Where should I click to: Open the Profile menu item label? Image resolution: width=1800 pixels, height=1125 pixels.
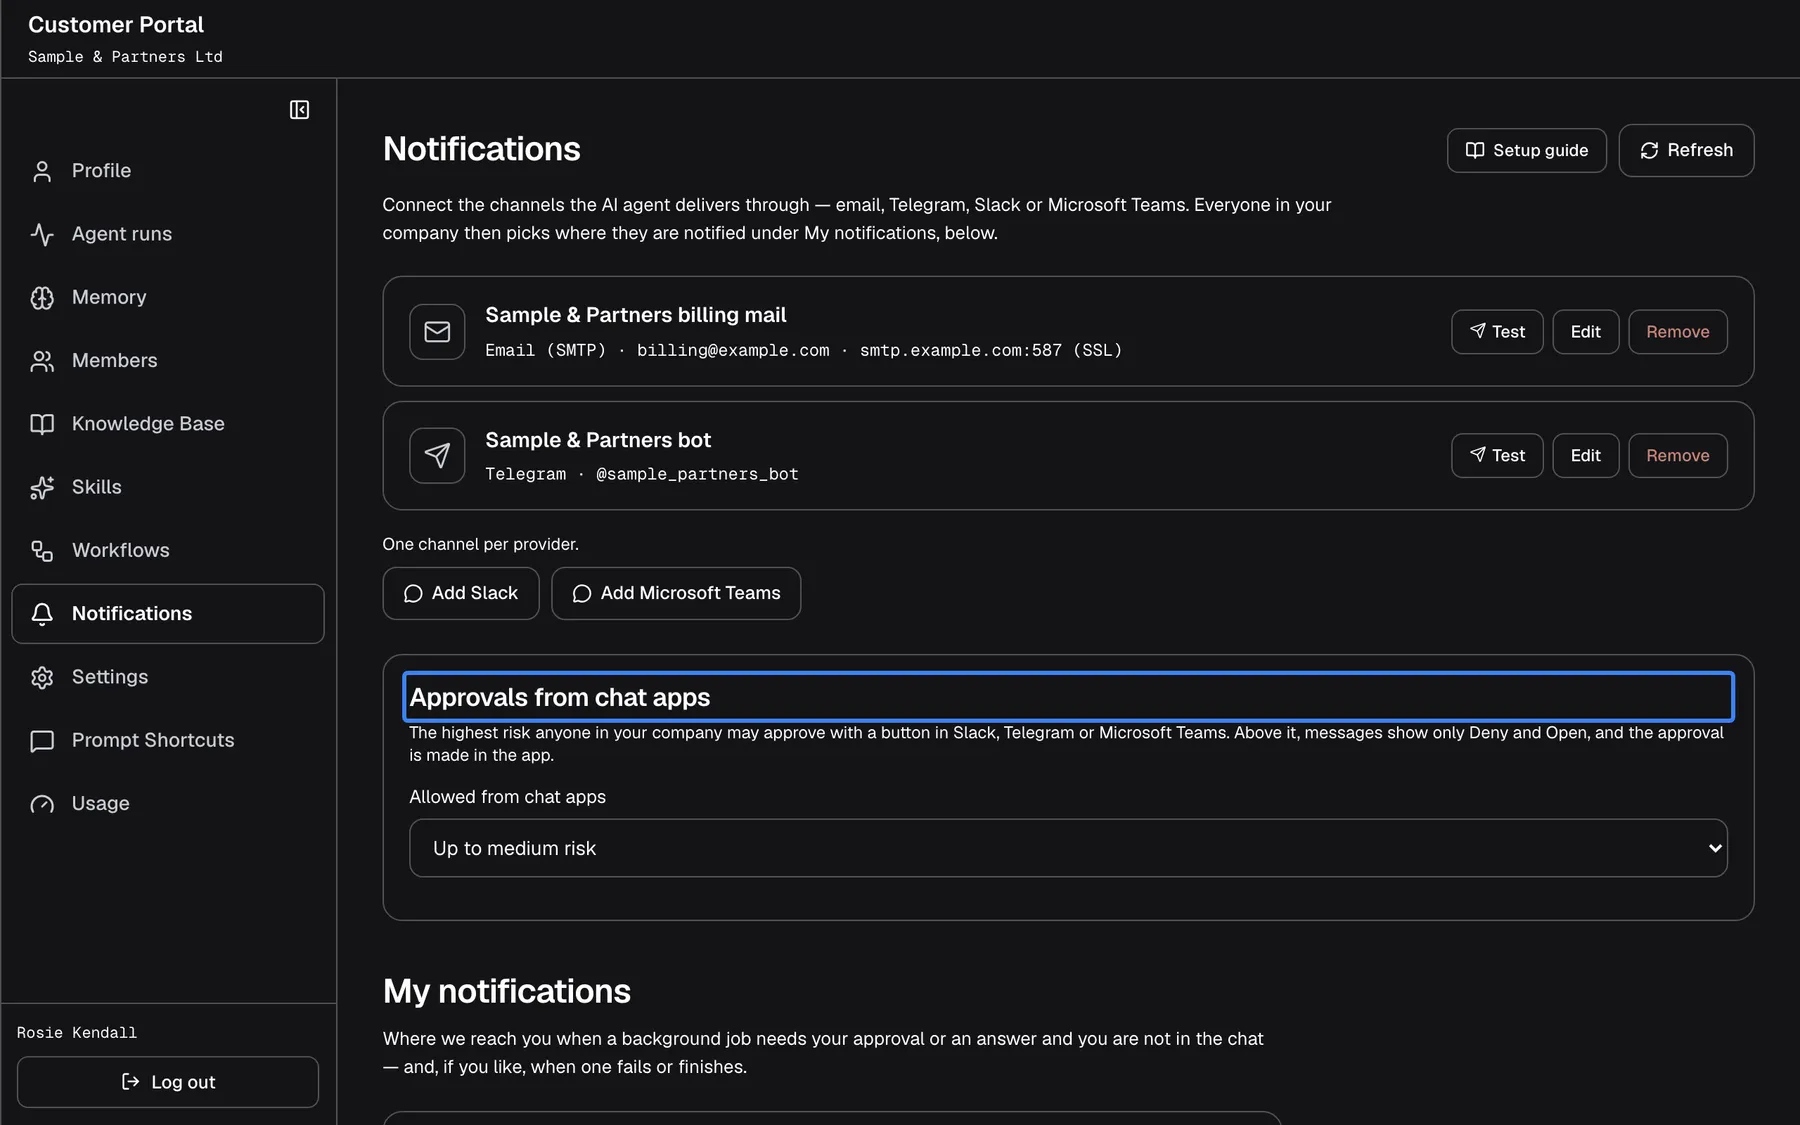(x=101, y=171)
